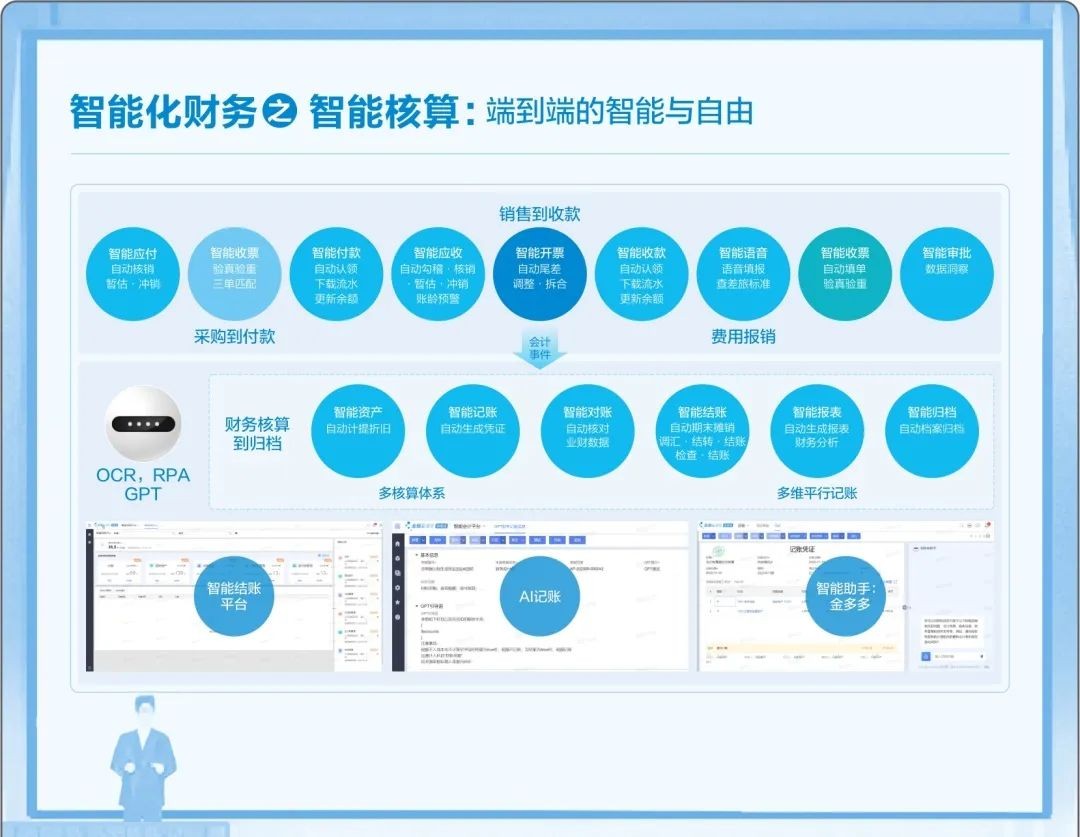
Task: Open the 智能助手 金多多 badge
Action: coord(844,596)
